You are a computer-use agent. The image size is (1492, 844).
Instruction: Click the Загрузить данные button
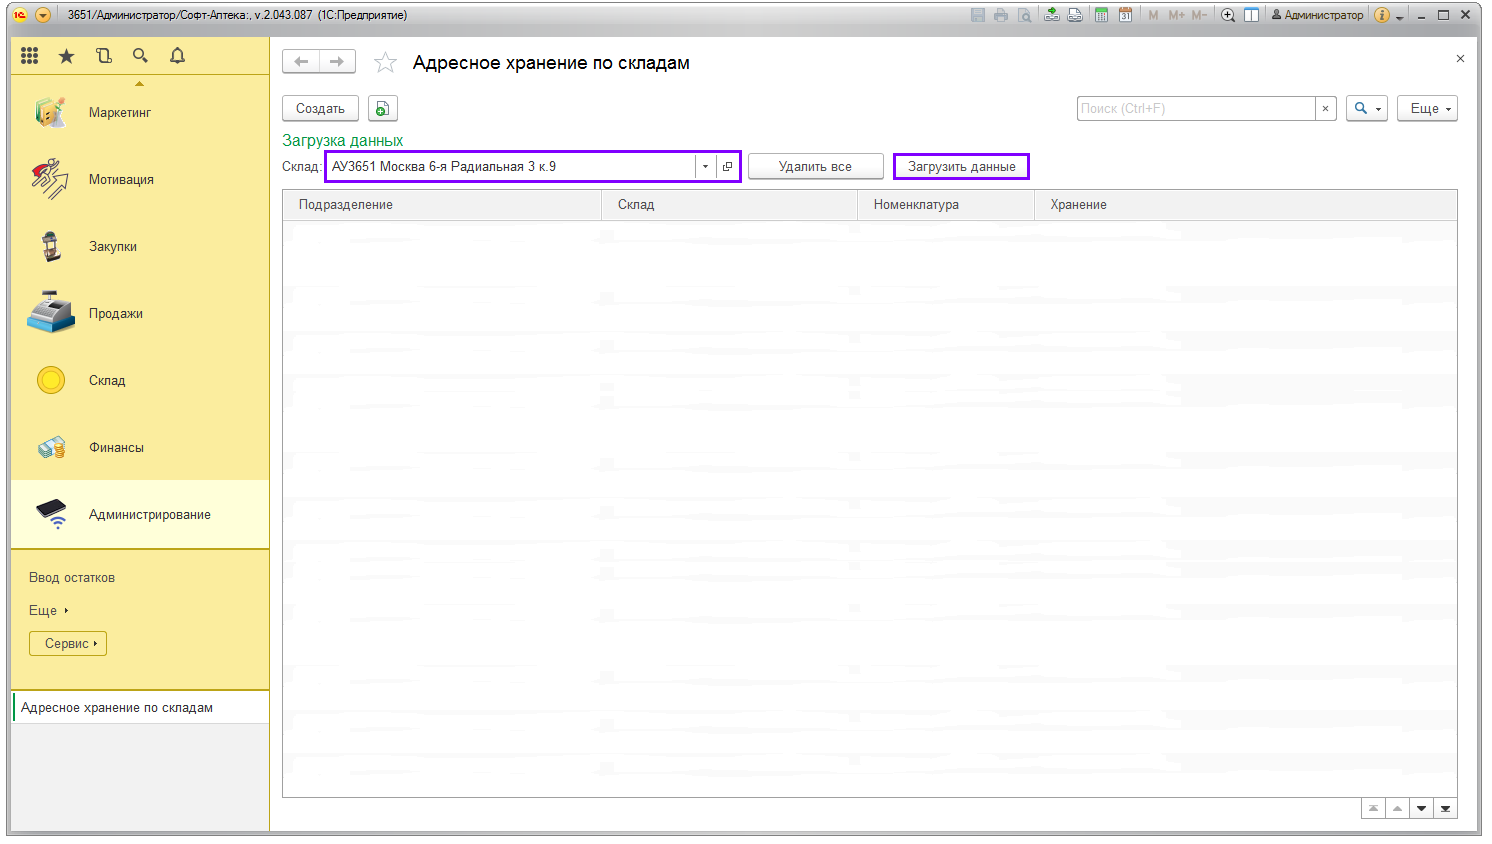[961, 167]
